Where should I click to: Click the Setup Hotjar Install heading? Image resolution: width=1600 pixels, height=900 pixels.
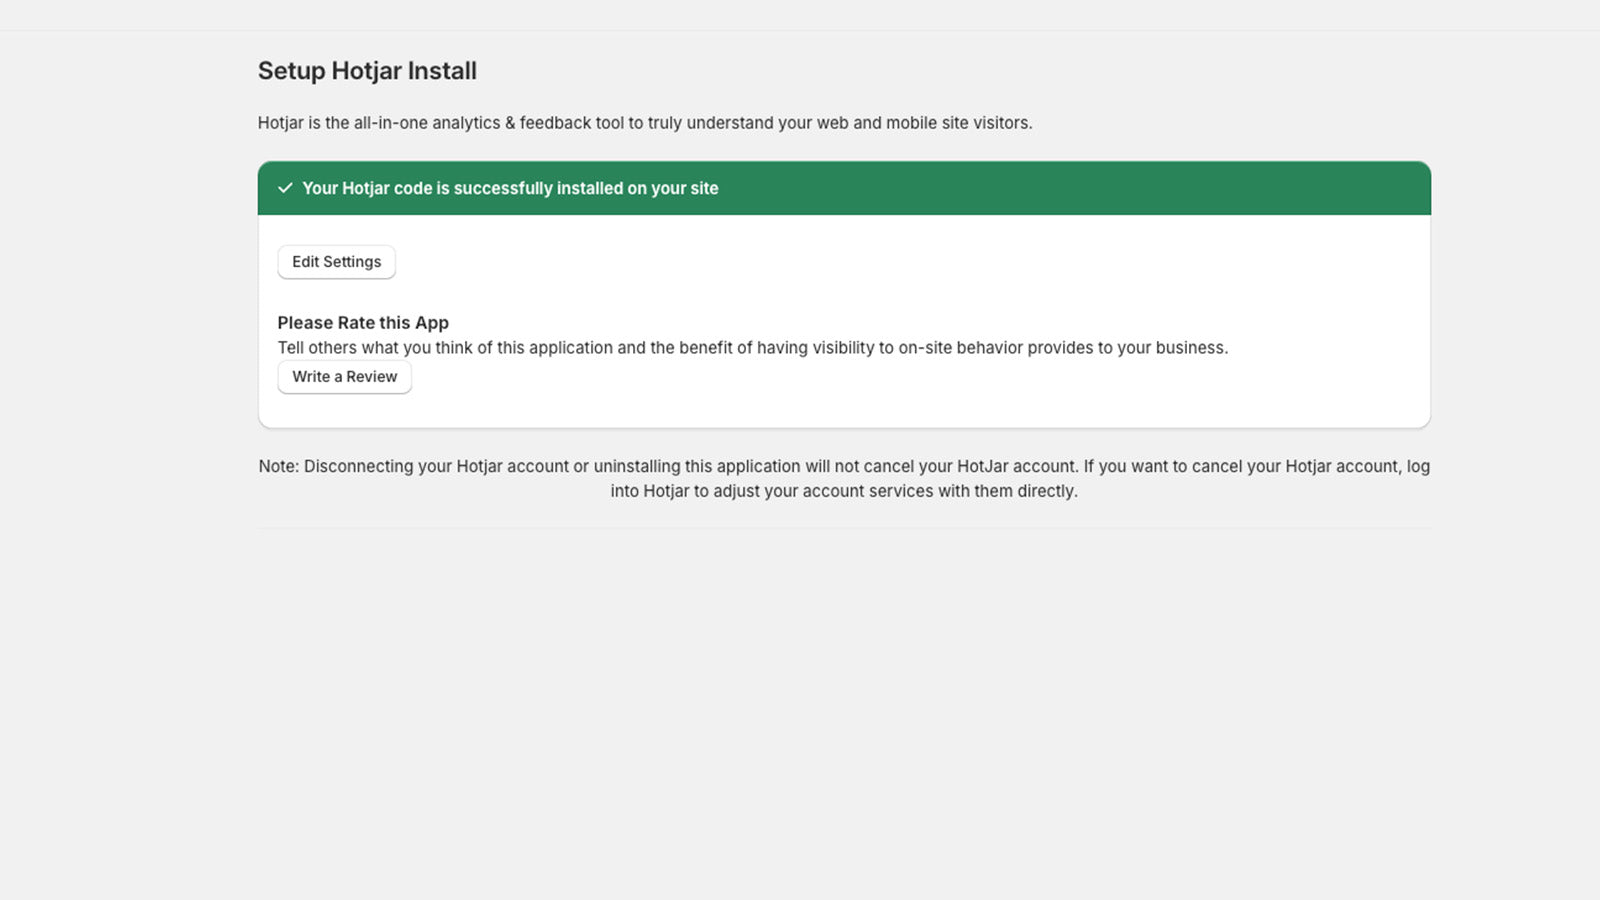click(x=367, y=70)
